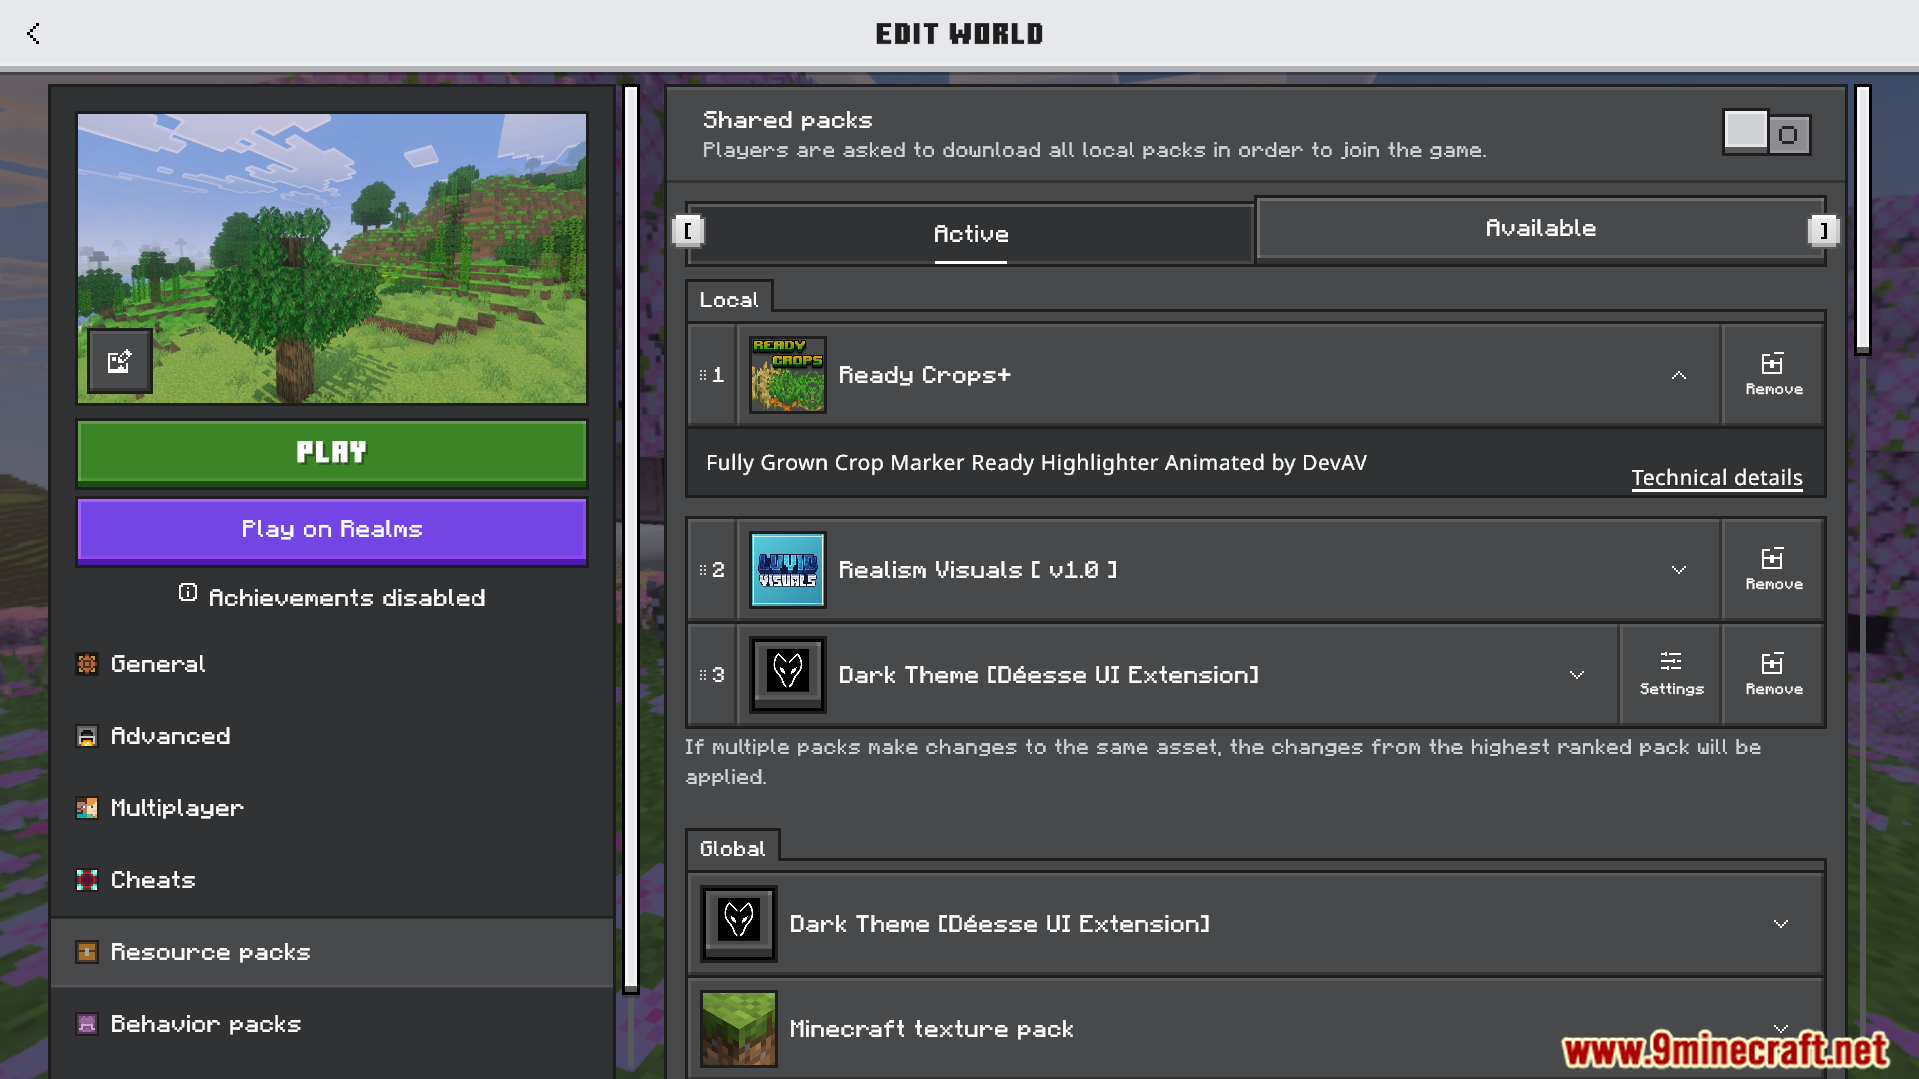Image resolution: width=1919 pixels, height=1079 pixels.
Task: Open the Cheats section
Action: (332, 880)
